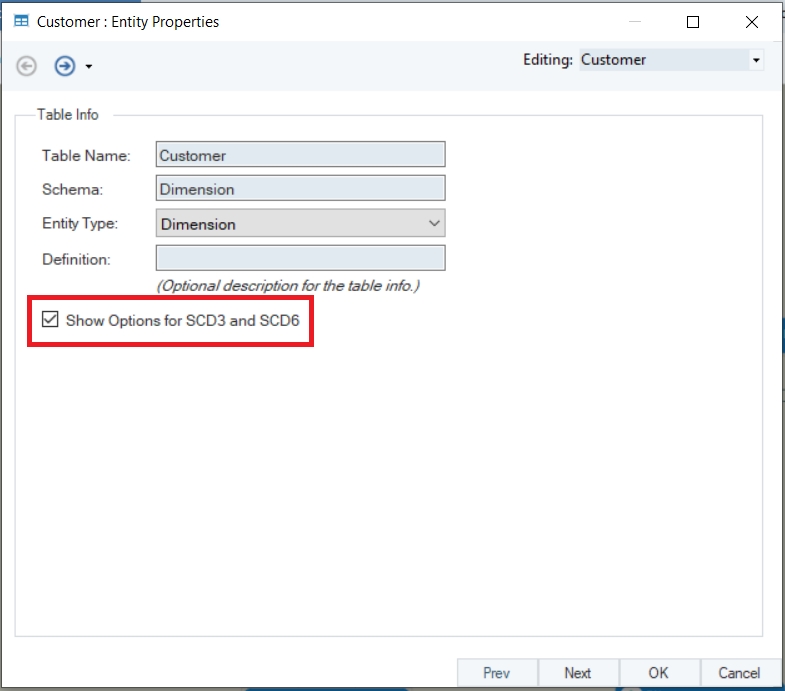Click the 'Customer : Entity Properties' title text

(x=128, y=21)
